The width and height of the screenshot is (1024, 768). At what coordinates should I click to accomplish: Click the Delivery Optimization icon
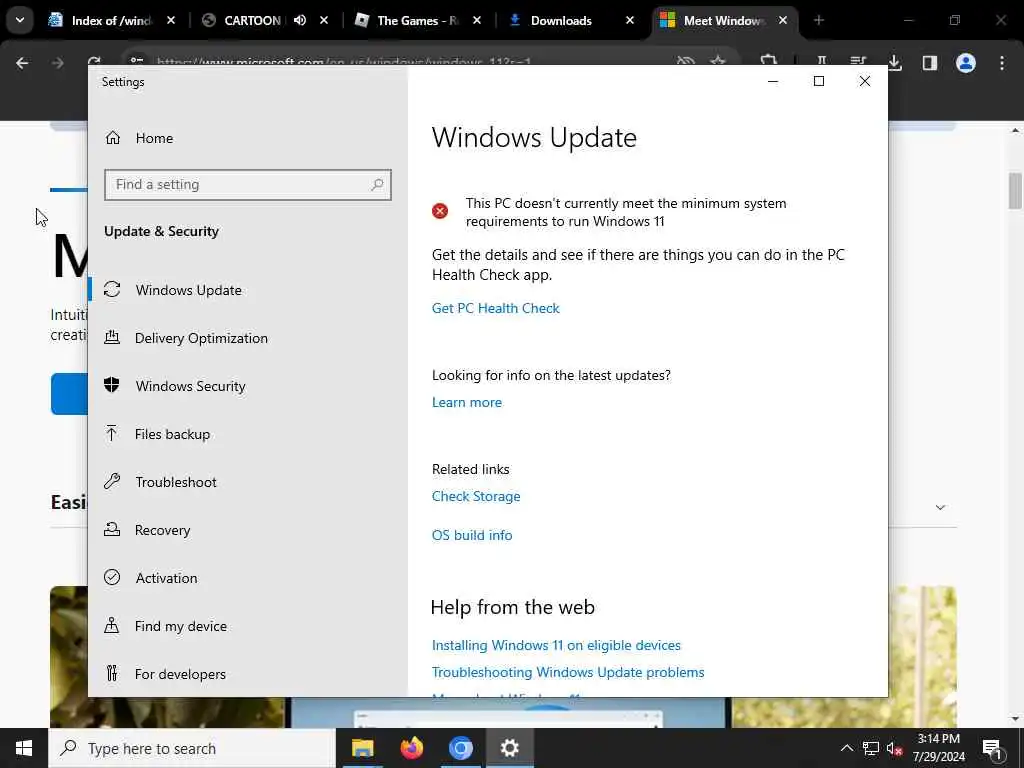112,337
